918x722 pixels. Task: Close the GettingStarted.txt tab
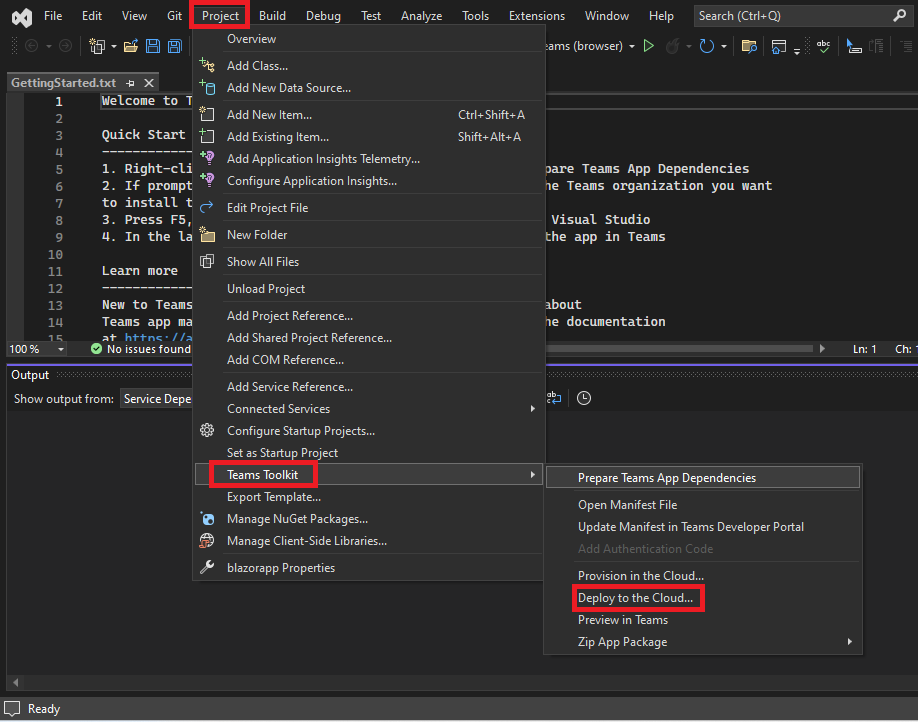[149, 83]
